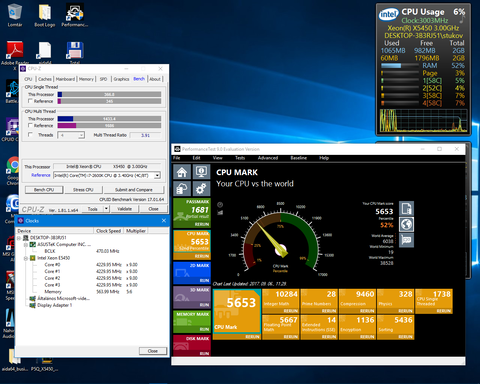Open the Tests menu in PerformanceTest
480x384 pixels.
pos(240,158)
